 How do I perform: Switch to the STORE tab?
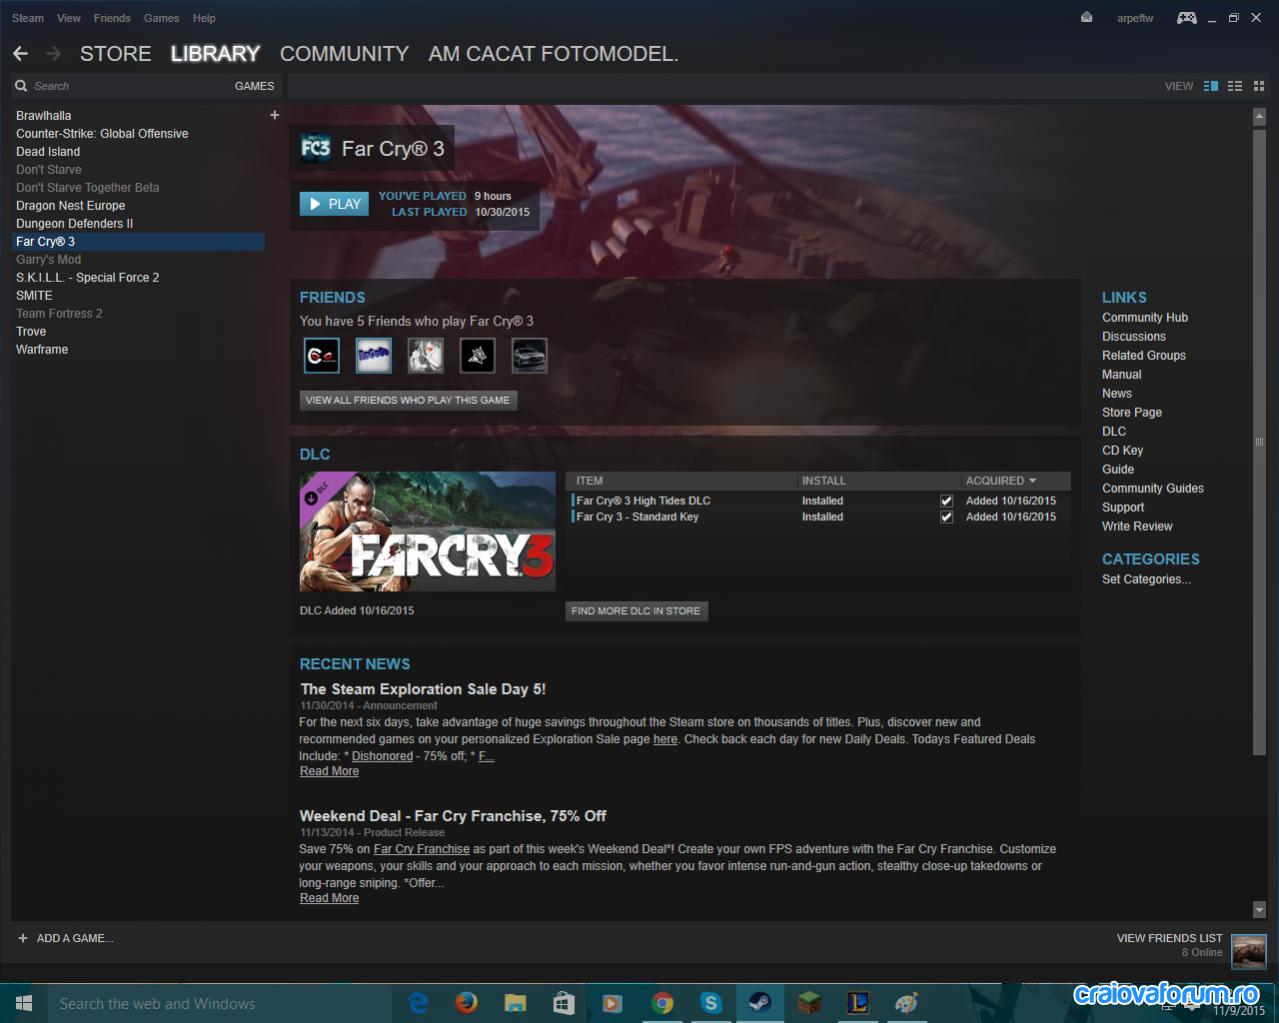coord(116,54)
